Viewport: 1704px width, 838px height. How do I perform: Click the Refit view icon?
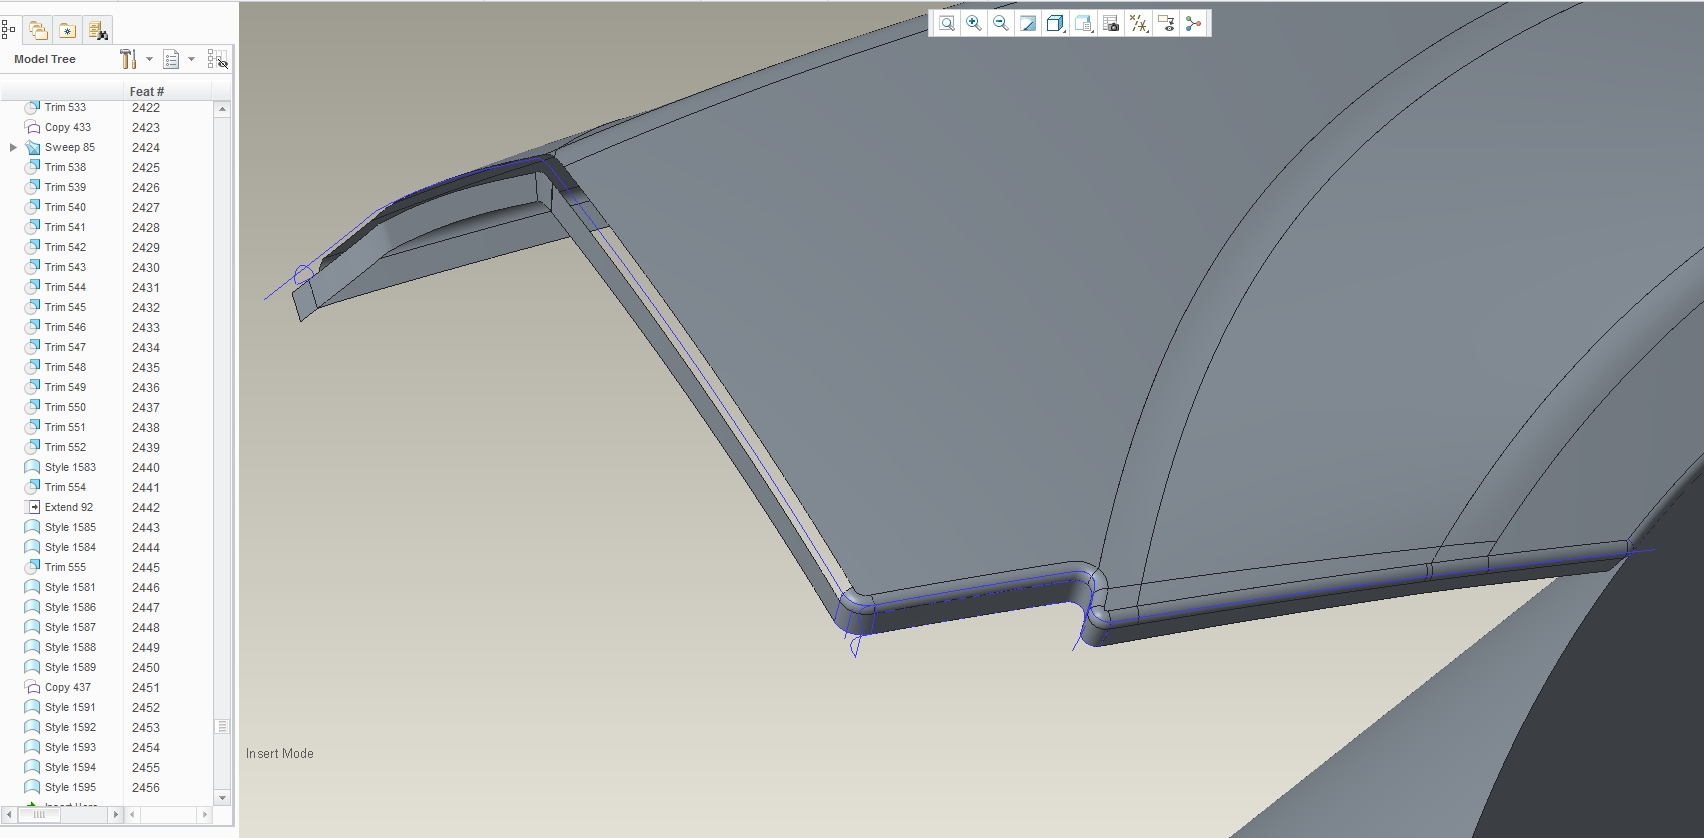pyautogui.click(x=946, y=24)
